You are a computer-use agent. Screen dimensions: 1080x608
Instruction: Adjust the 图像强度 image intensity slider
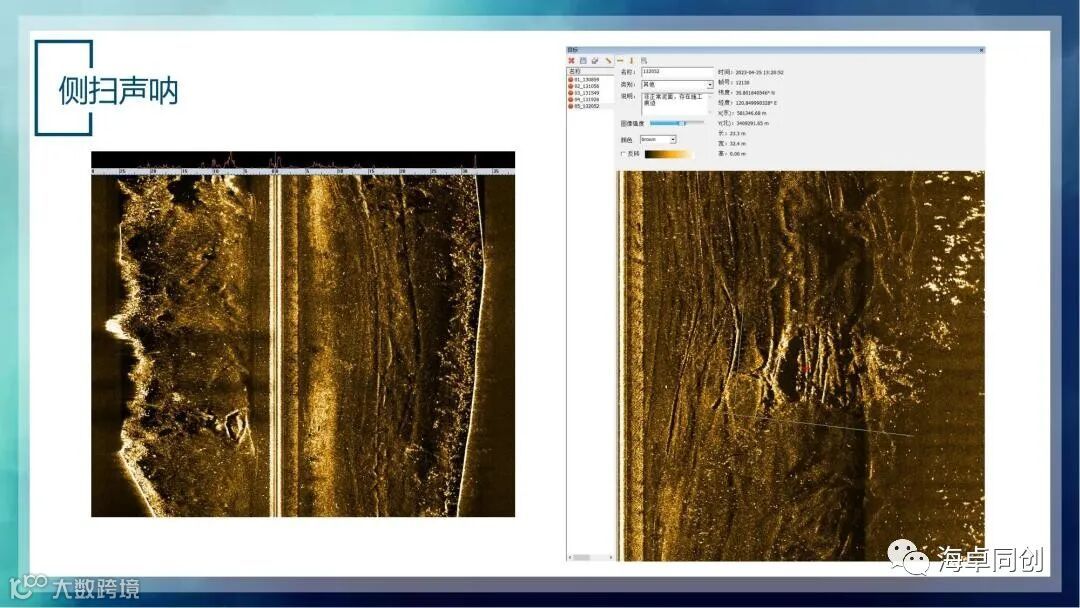[x=676, y=123]
